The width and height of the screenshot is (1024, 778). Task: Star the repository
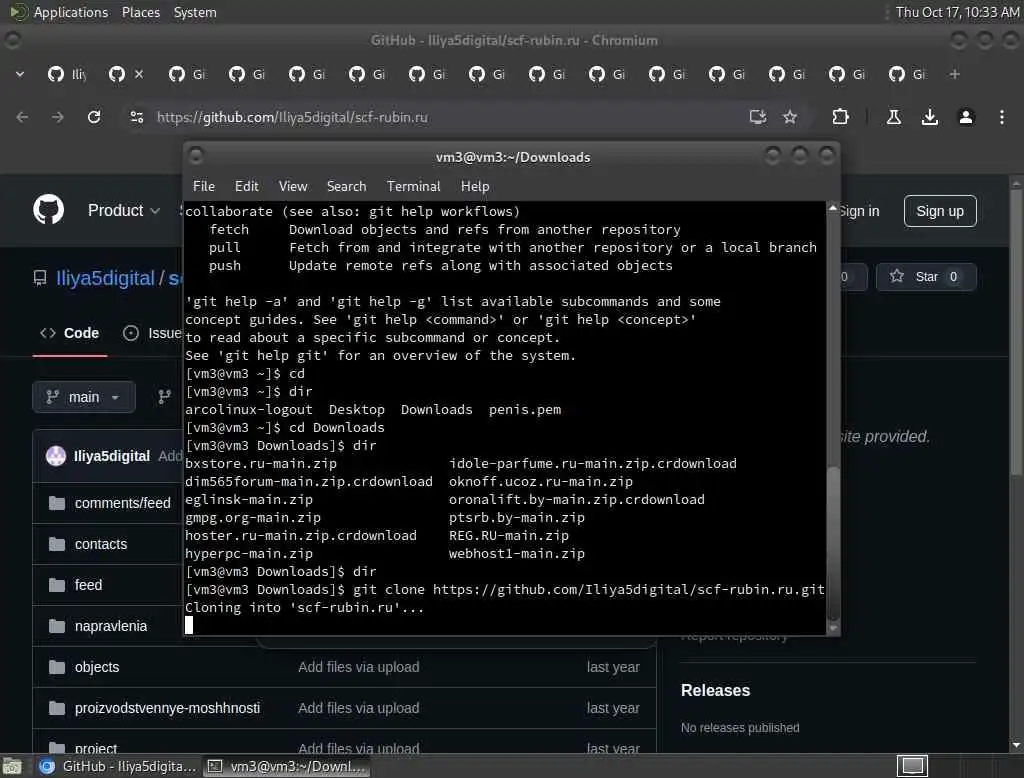(926, 276)
